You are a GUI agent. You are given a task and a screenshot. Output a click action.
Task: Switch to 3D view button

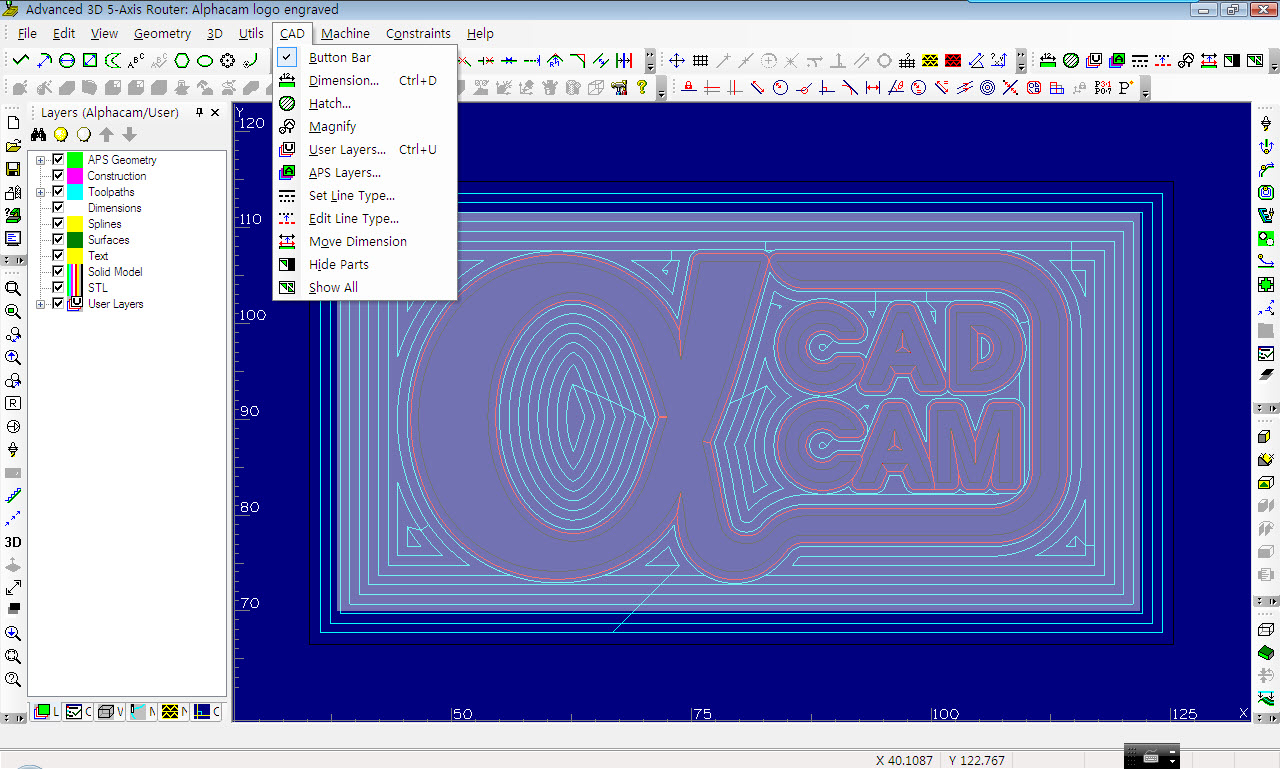[13, 541]
